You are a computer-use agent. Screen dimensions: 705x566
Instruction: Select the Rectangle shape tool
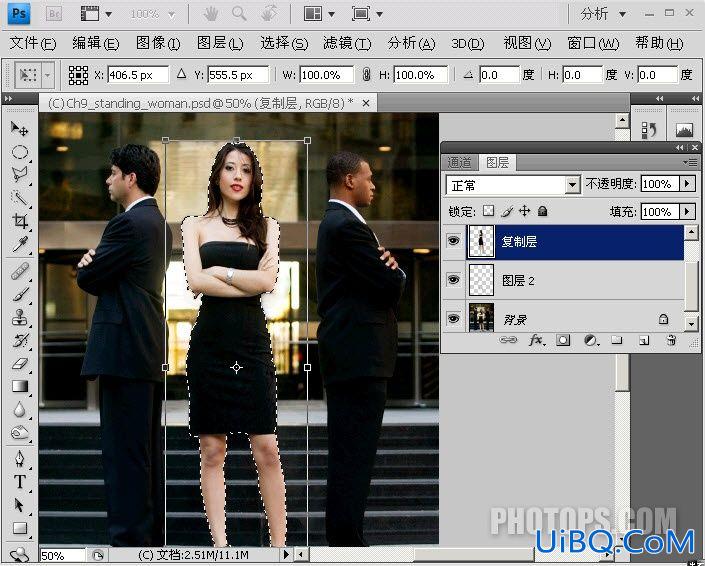coord(19,528)
